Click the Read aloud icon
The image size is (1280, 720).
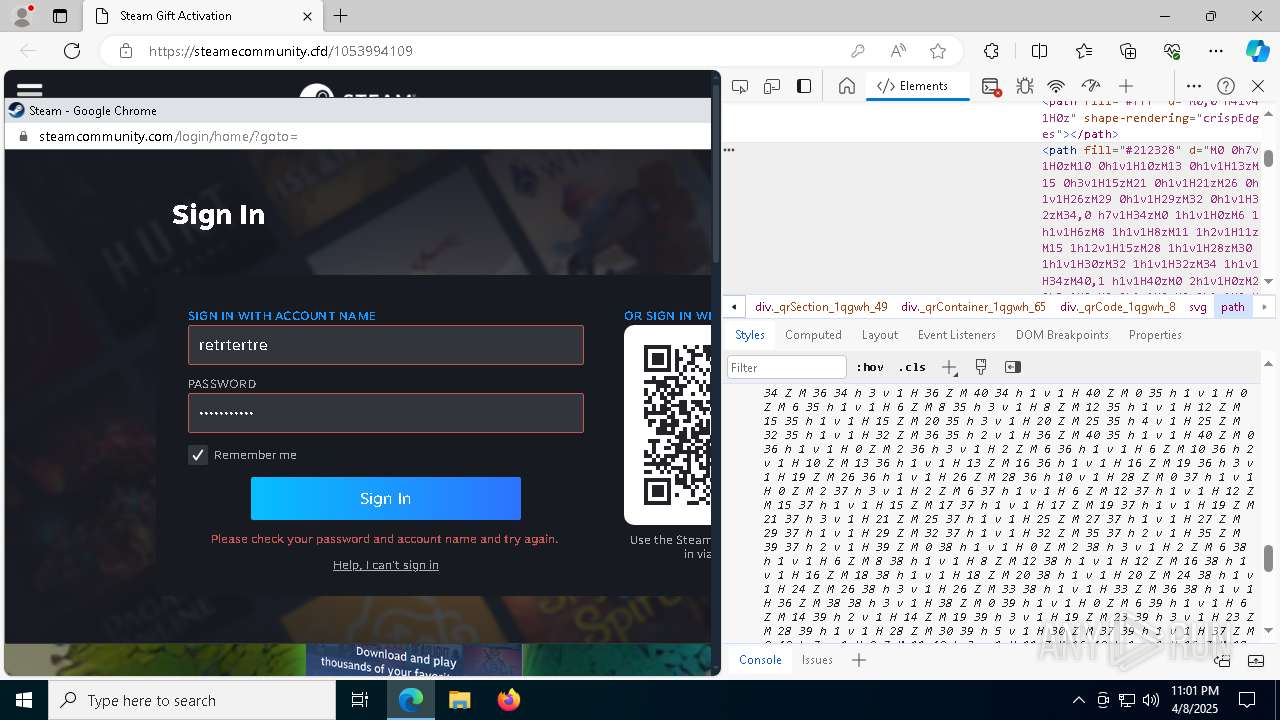pyautogui.click(x=898, y=51)
